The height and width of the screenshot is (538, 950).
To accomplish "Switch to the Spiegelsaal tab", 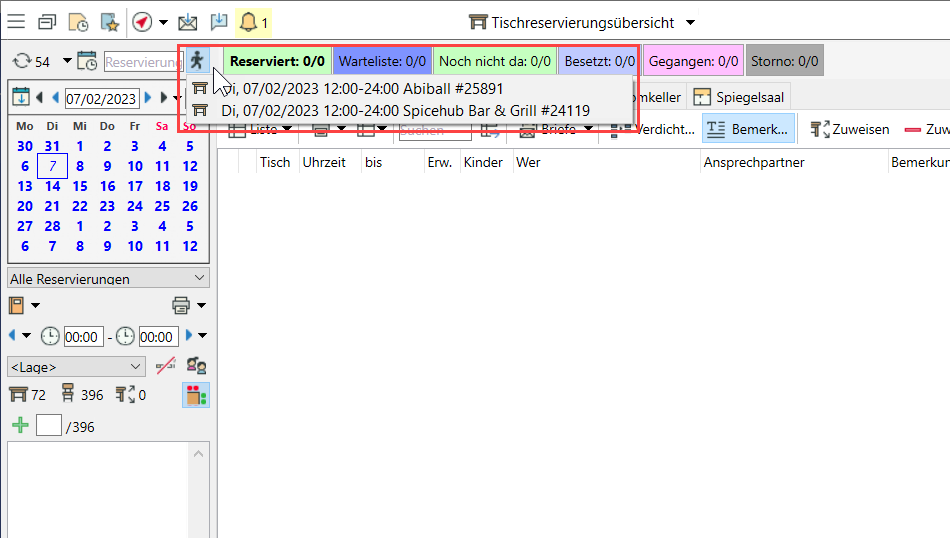I will click(739, 97).
